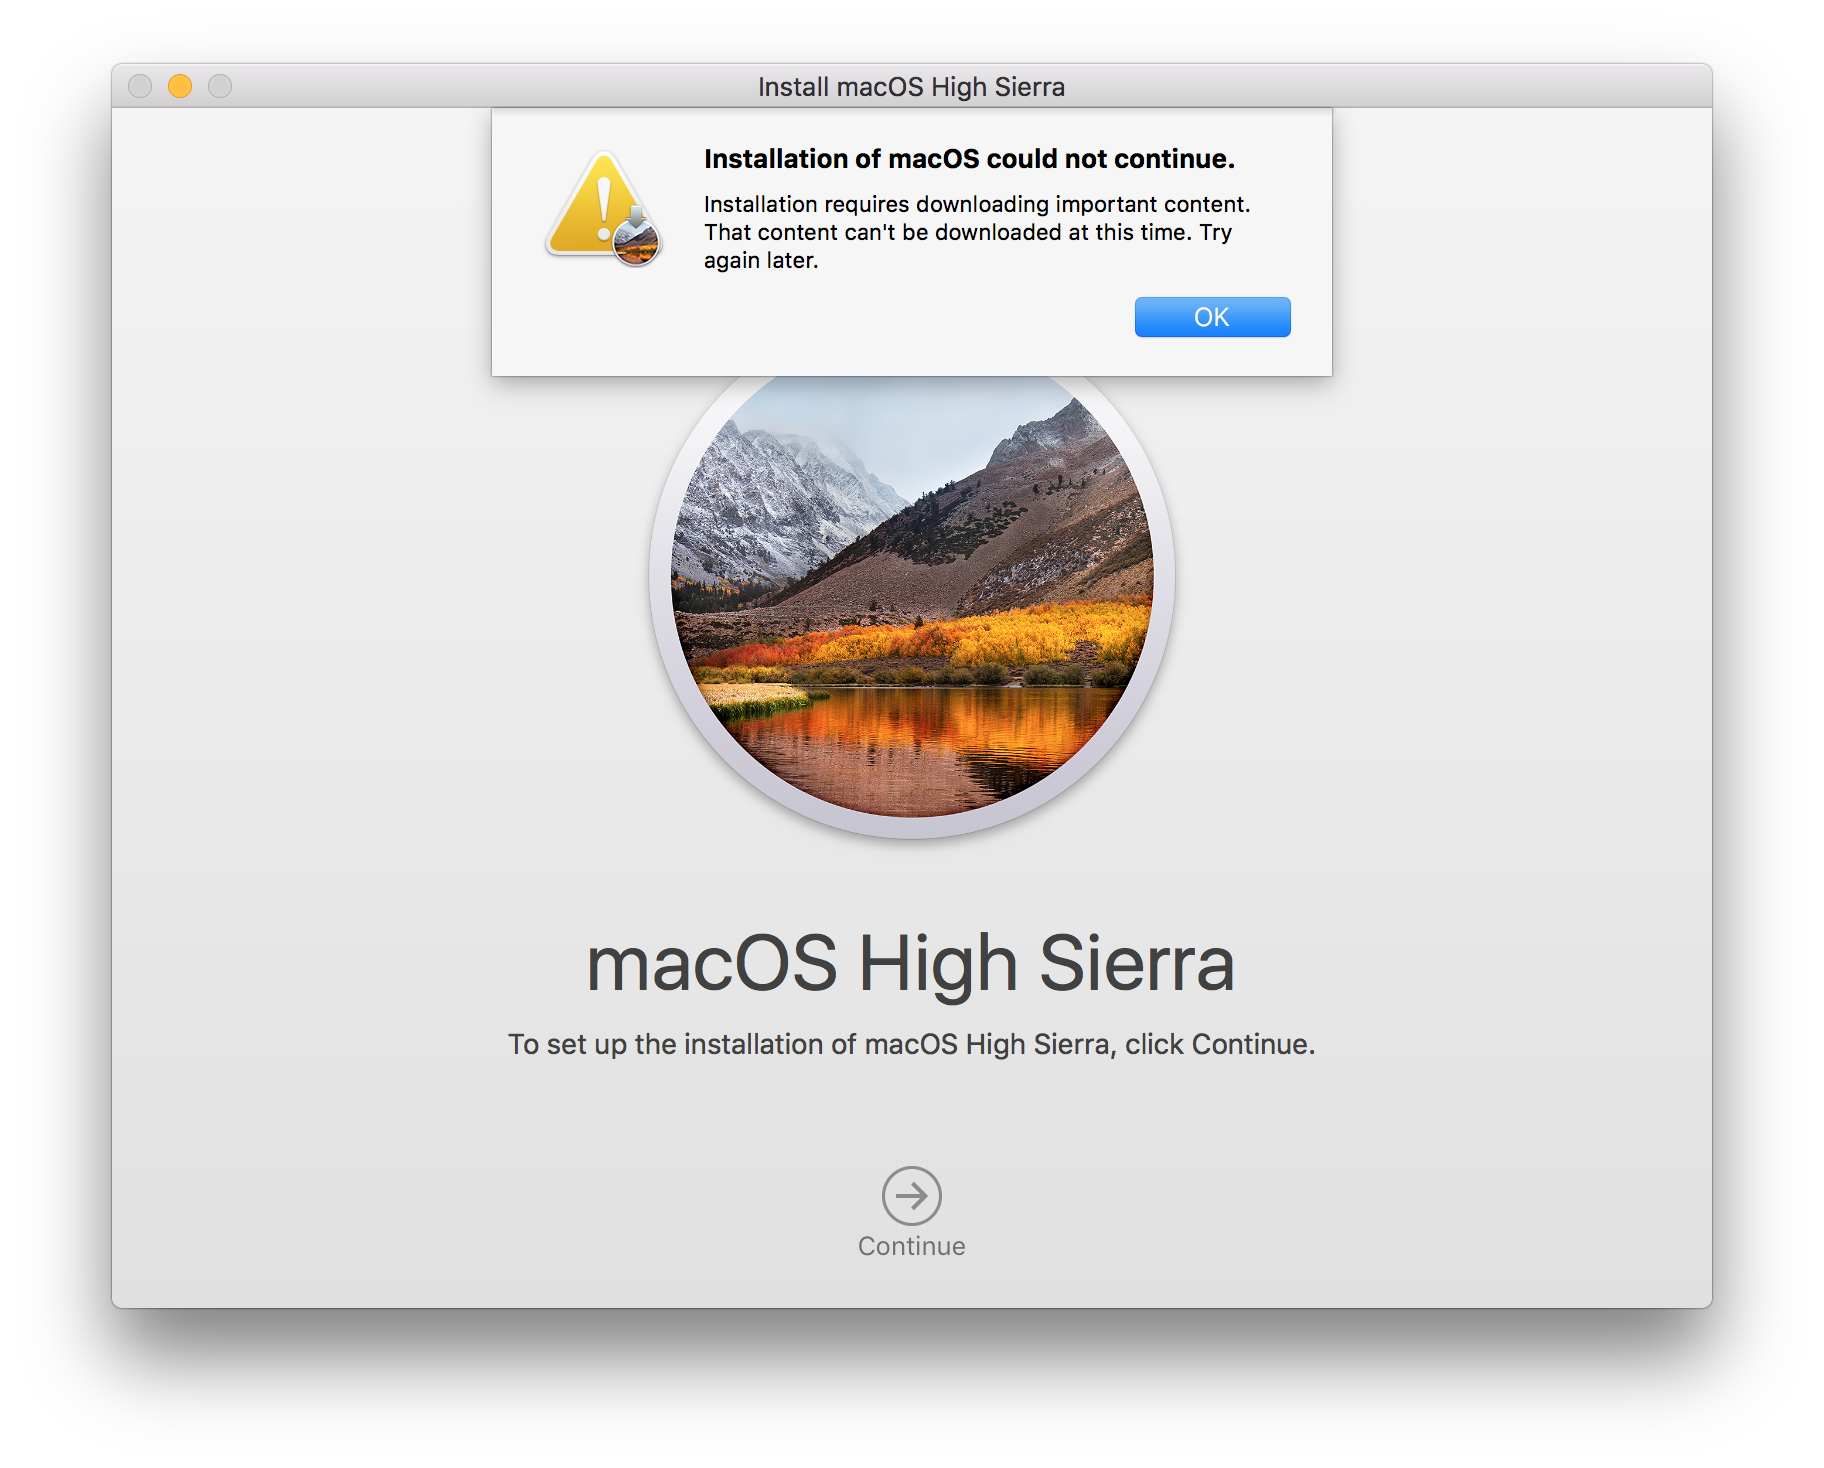Click the grayed-out zoom window button
This screenshot has height=1468, width=1824.
[220, 86]
